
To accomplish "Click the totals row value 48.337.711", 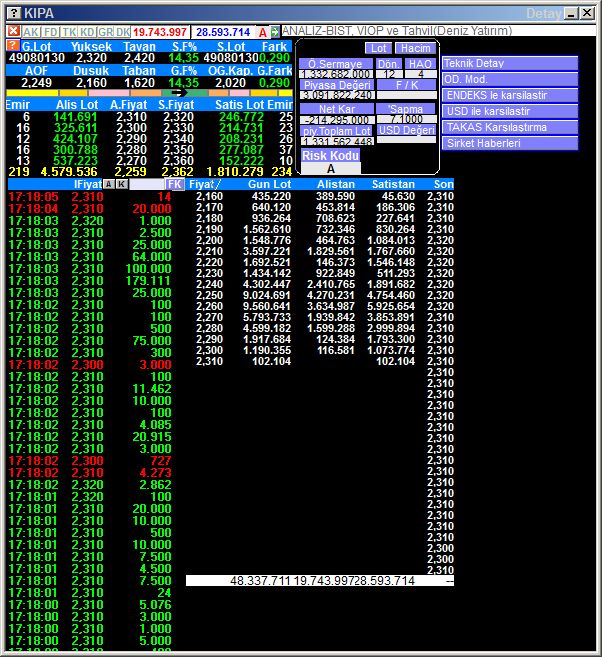I will click(x=260, y=581).
